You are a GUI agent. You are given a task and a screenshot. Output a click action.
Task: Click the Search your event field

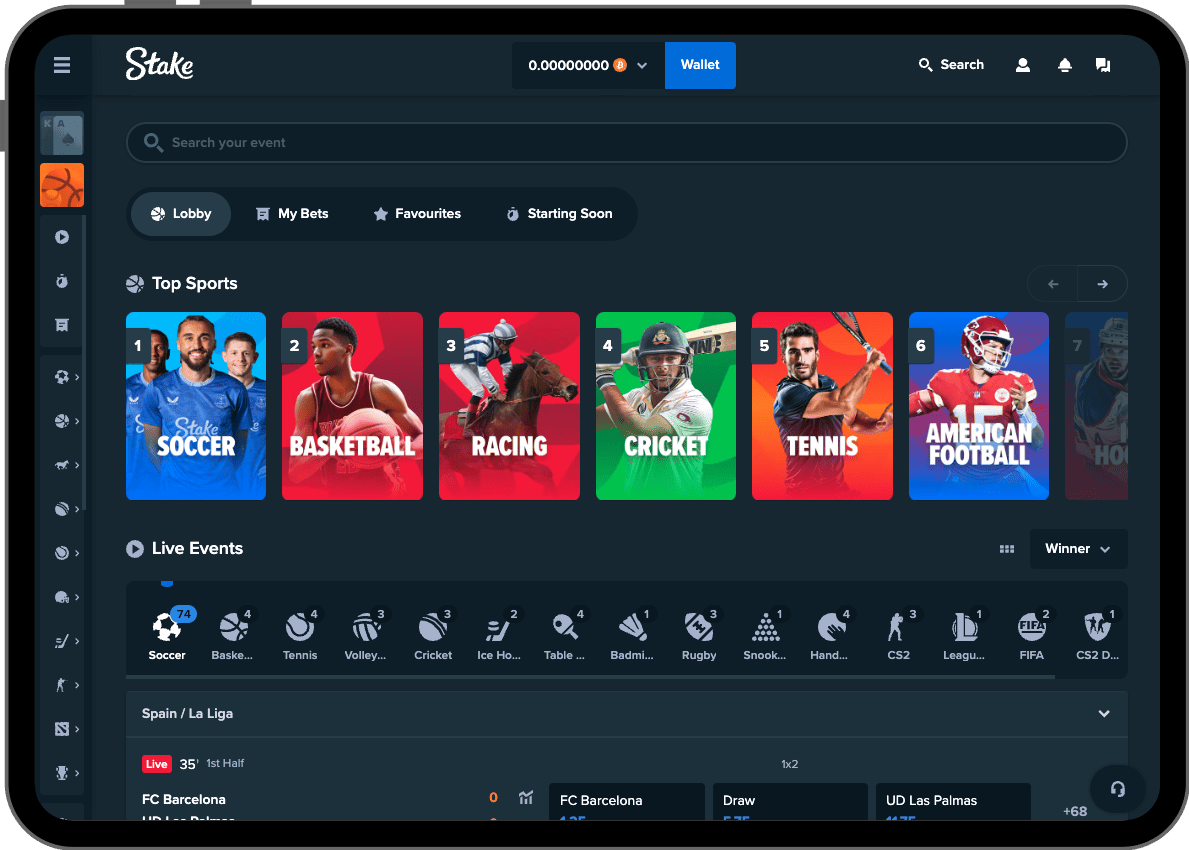point(626,143)
